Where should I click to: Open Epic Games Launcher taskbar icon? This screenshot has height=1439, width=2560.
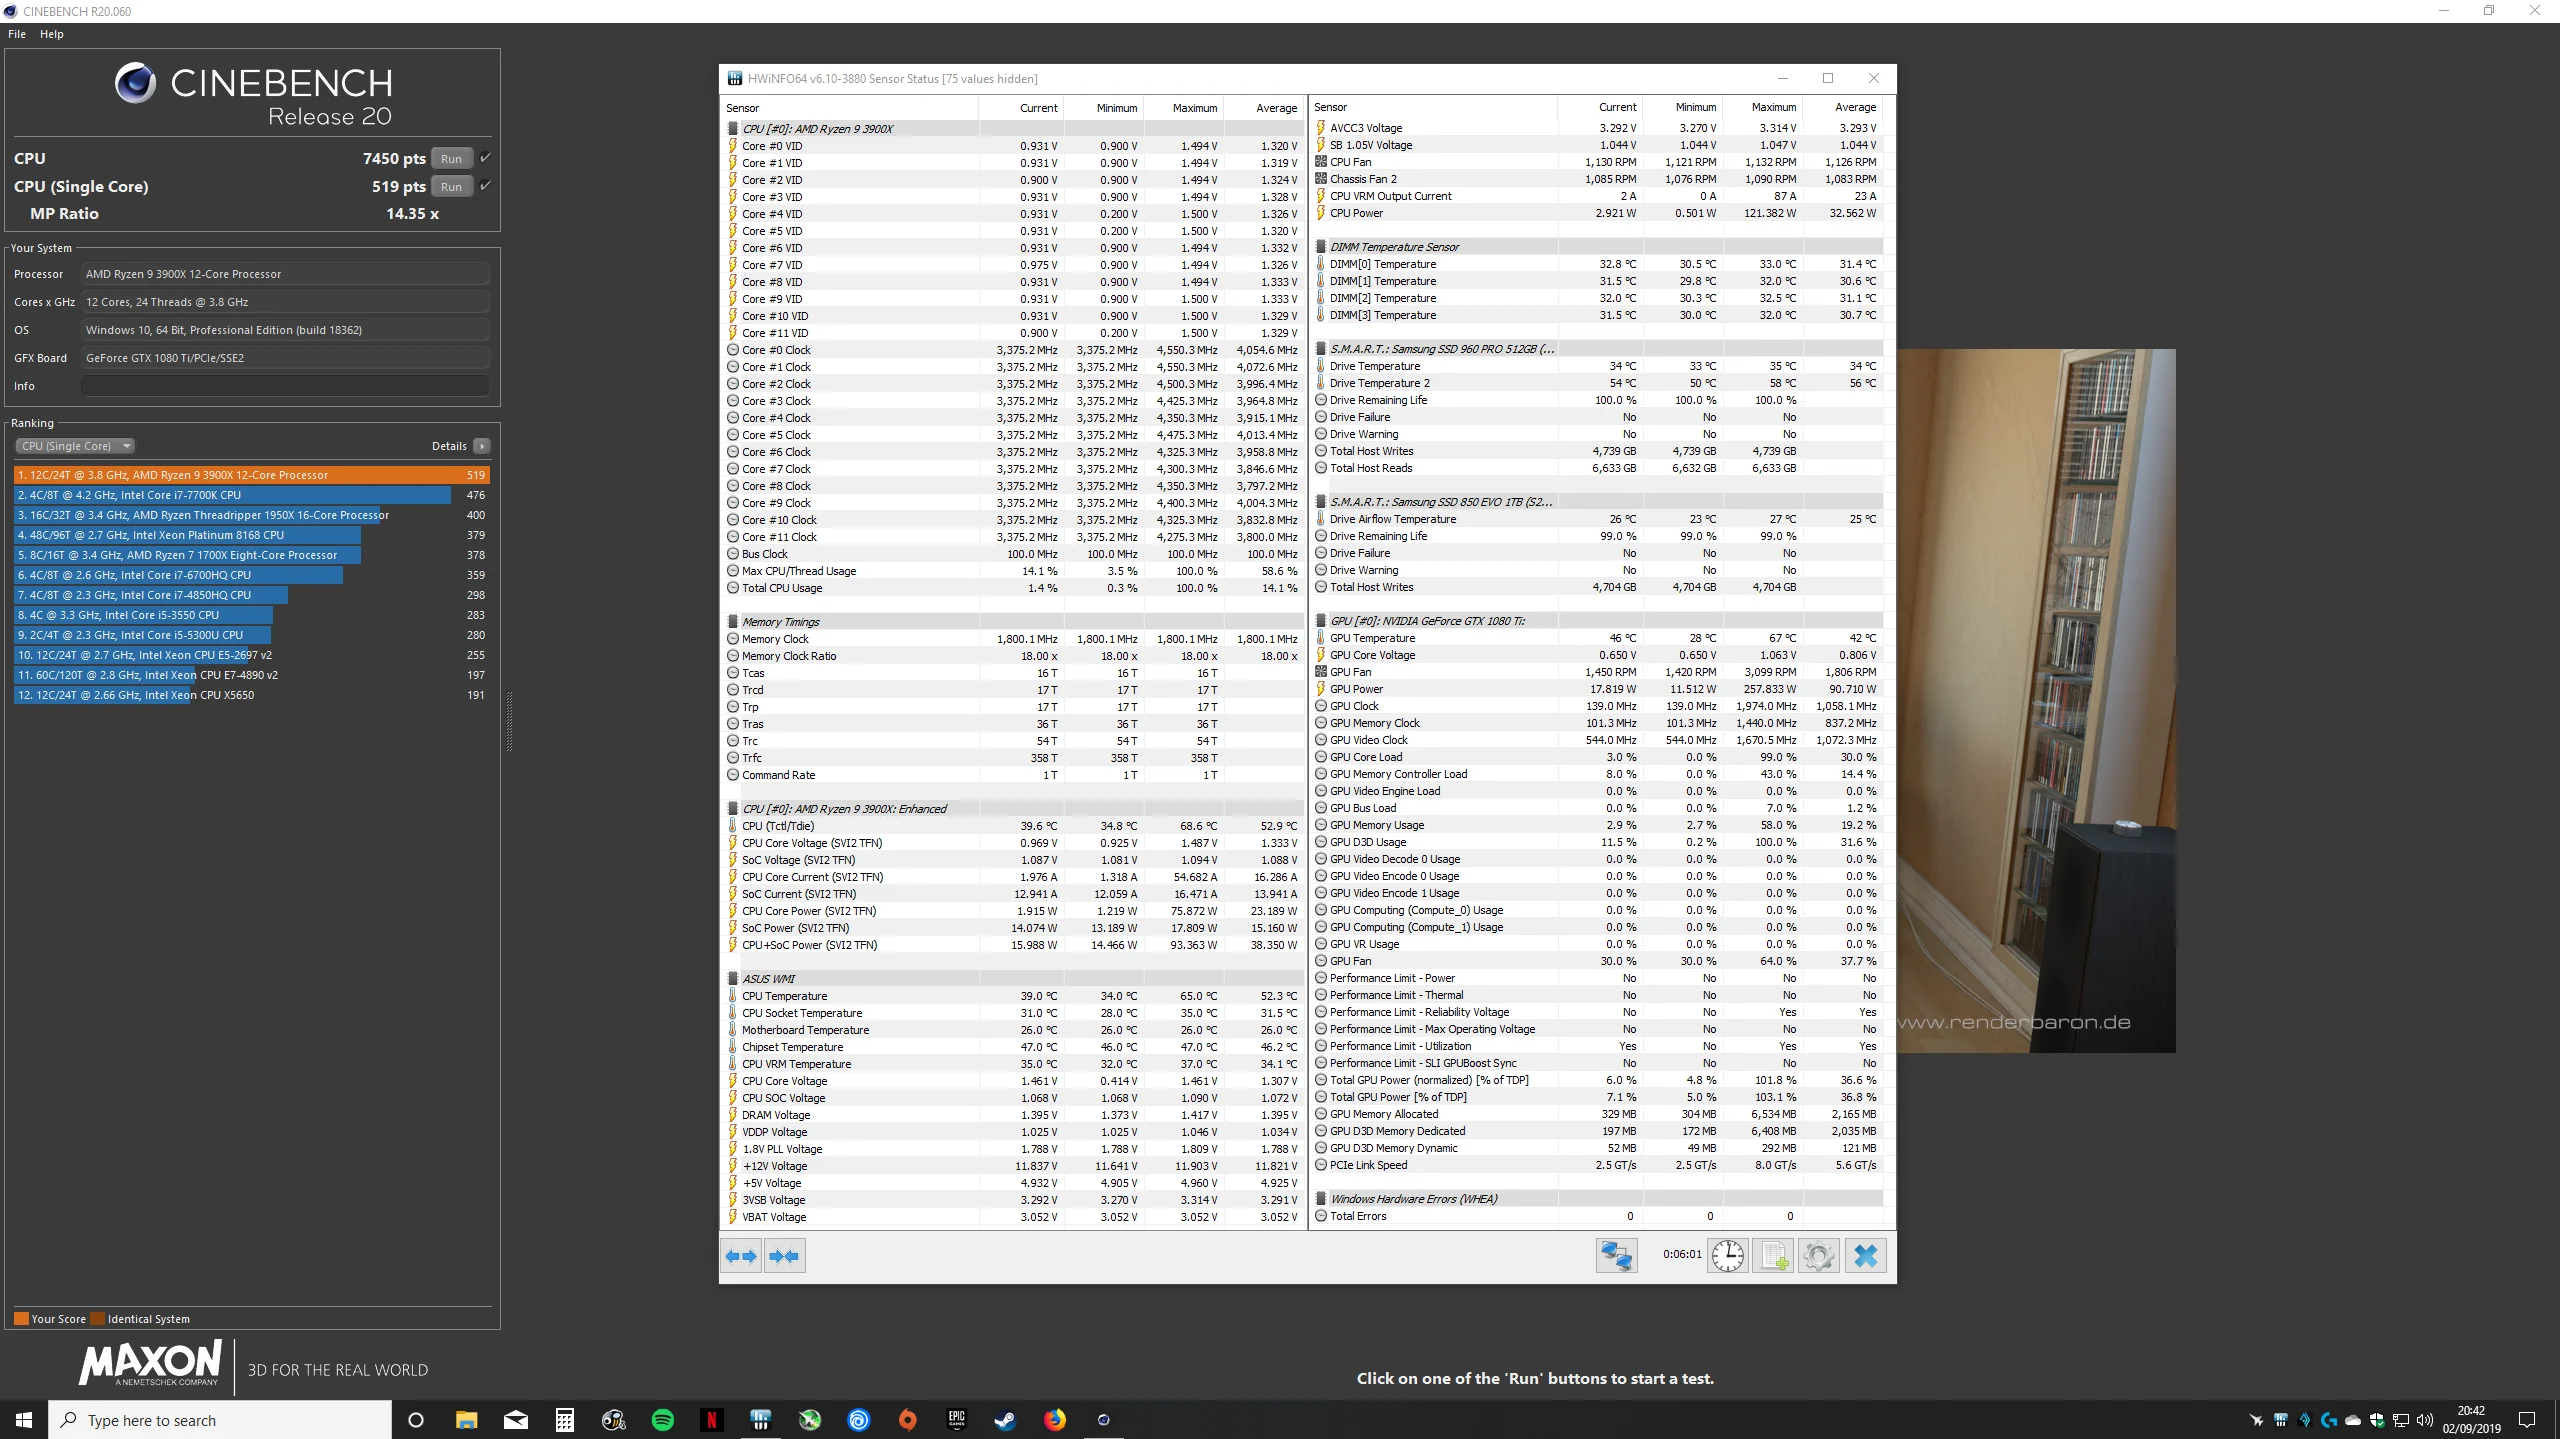956,1420
